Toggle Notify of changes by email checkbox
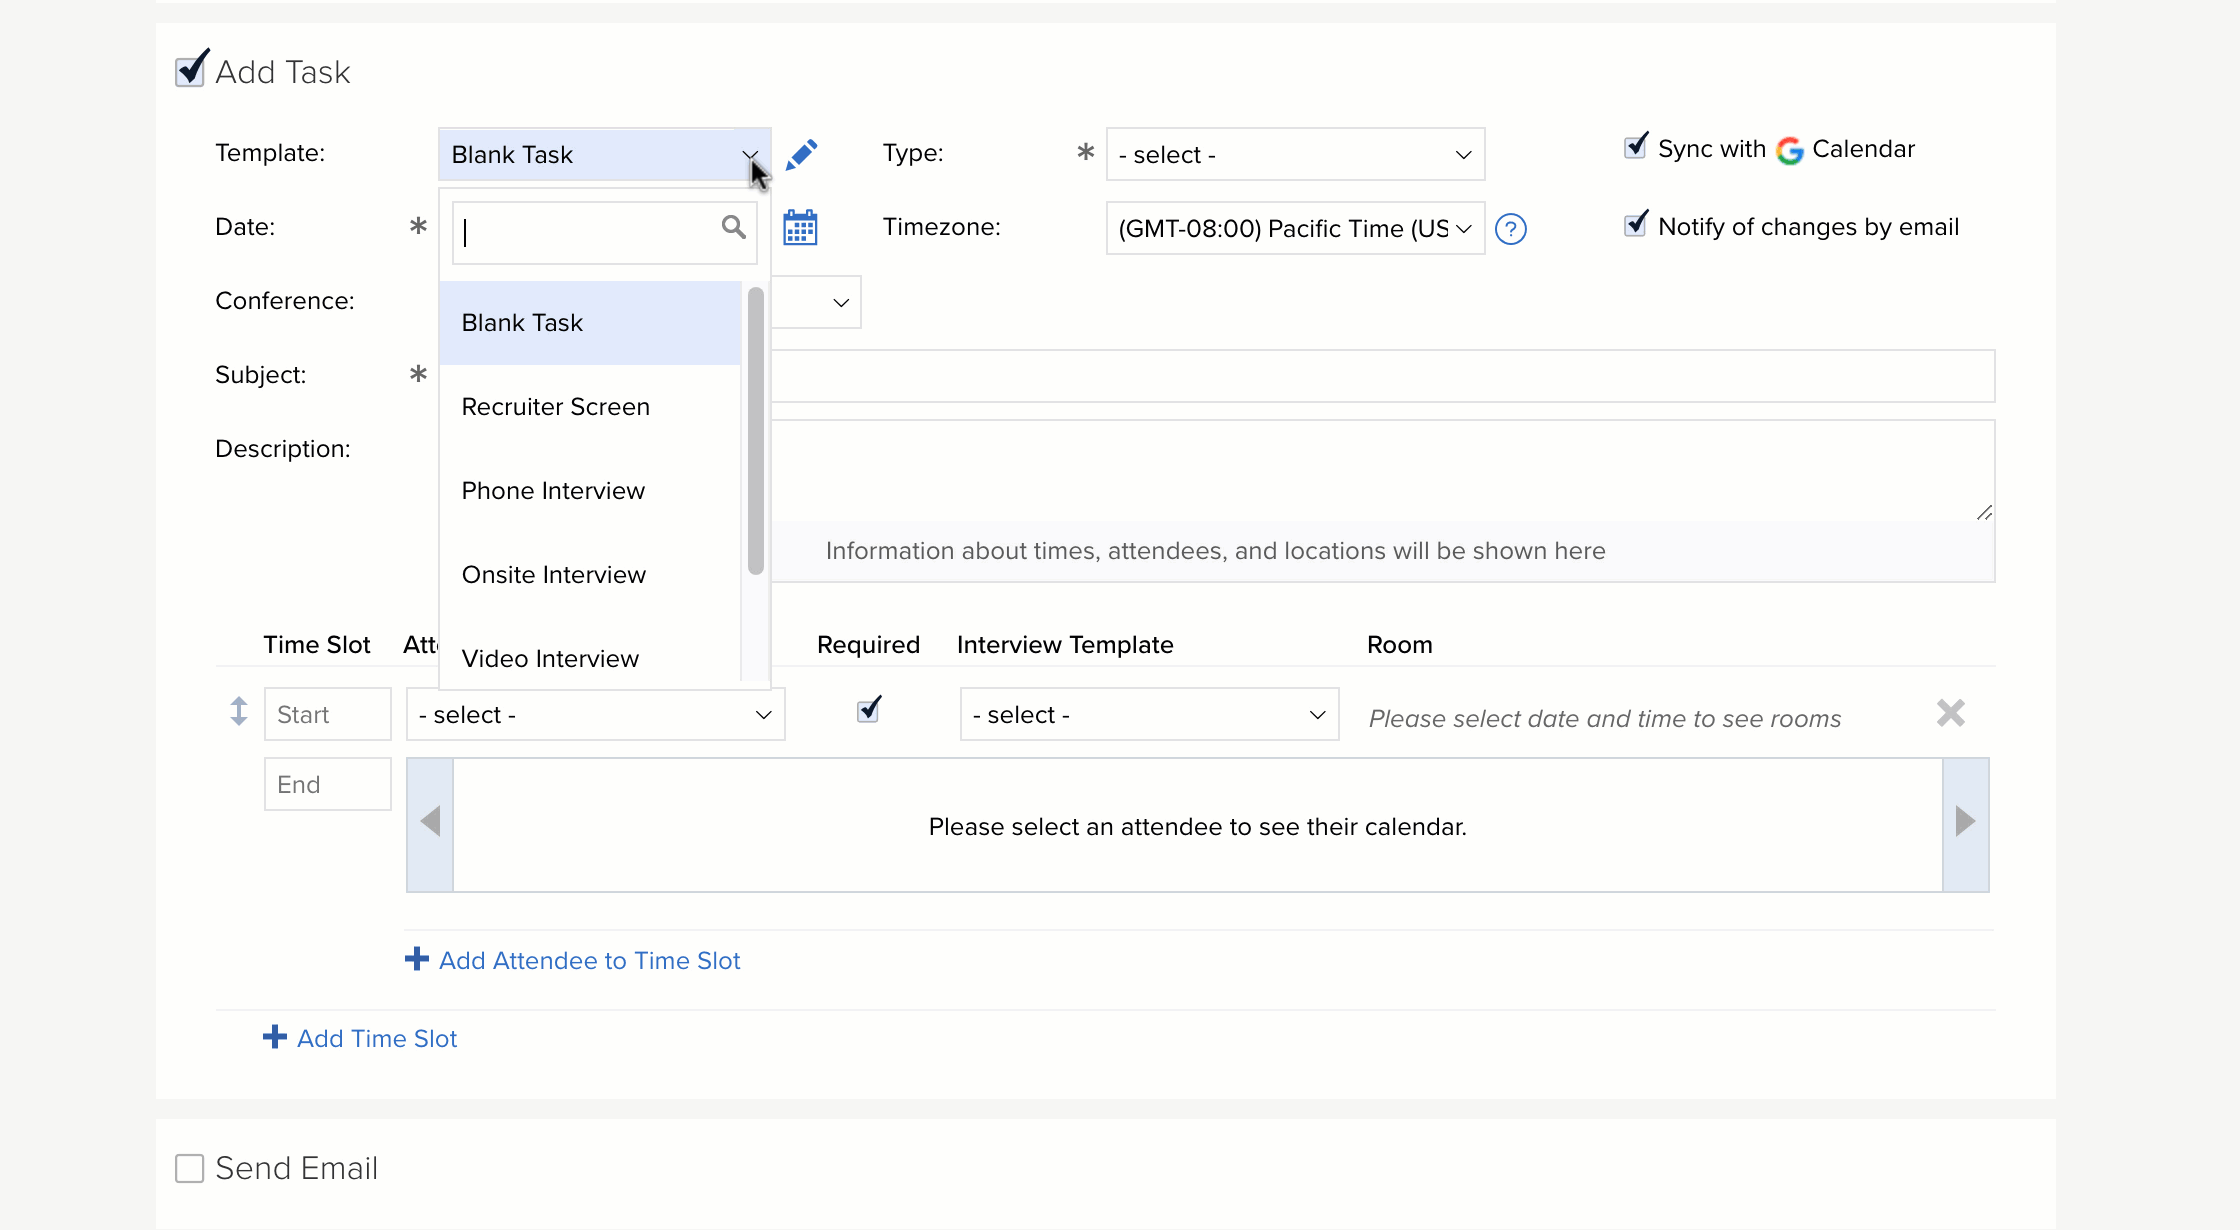 coord(1636,224)
